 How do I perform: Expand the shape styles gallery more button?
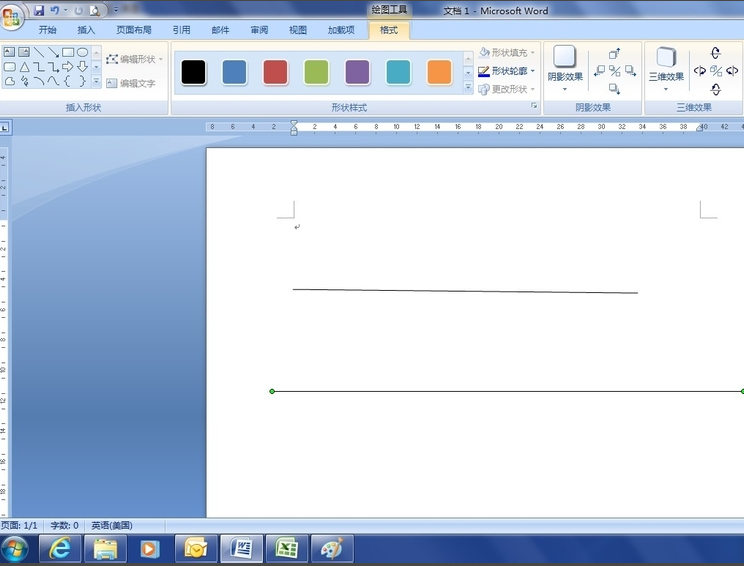coord(469,87)
